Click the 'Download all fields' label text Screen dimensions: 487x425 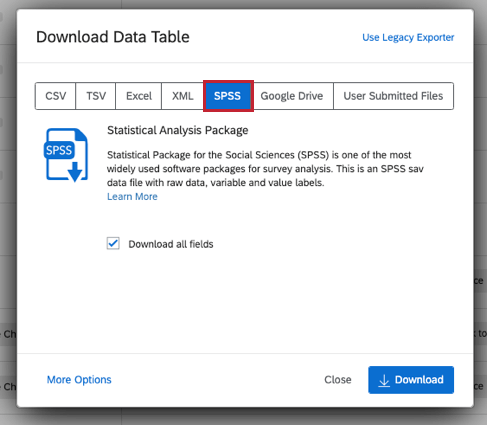[x=171, y=244]
